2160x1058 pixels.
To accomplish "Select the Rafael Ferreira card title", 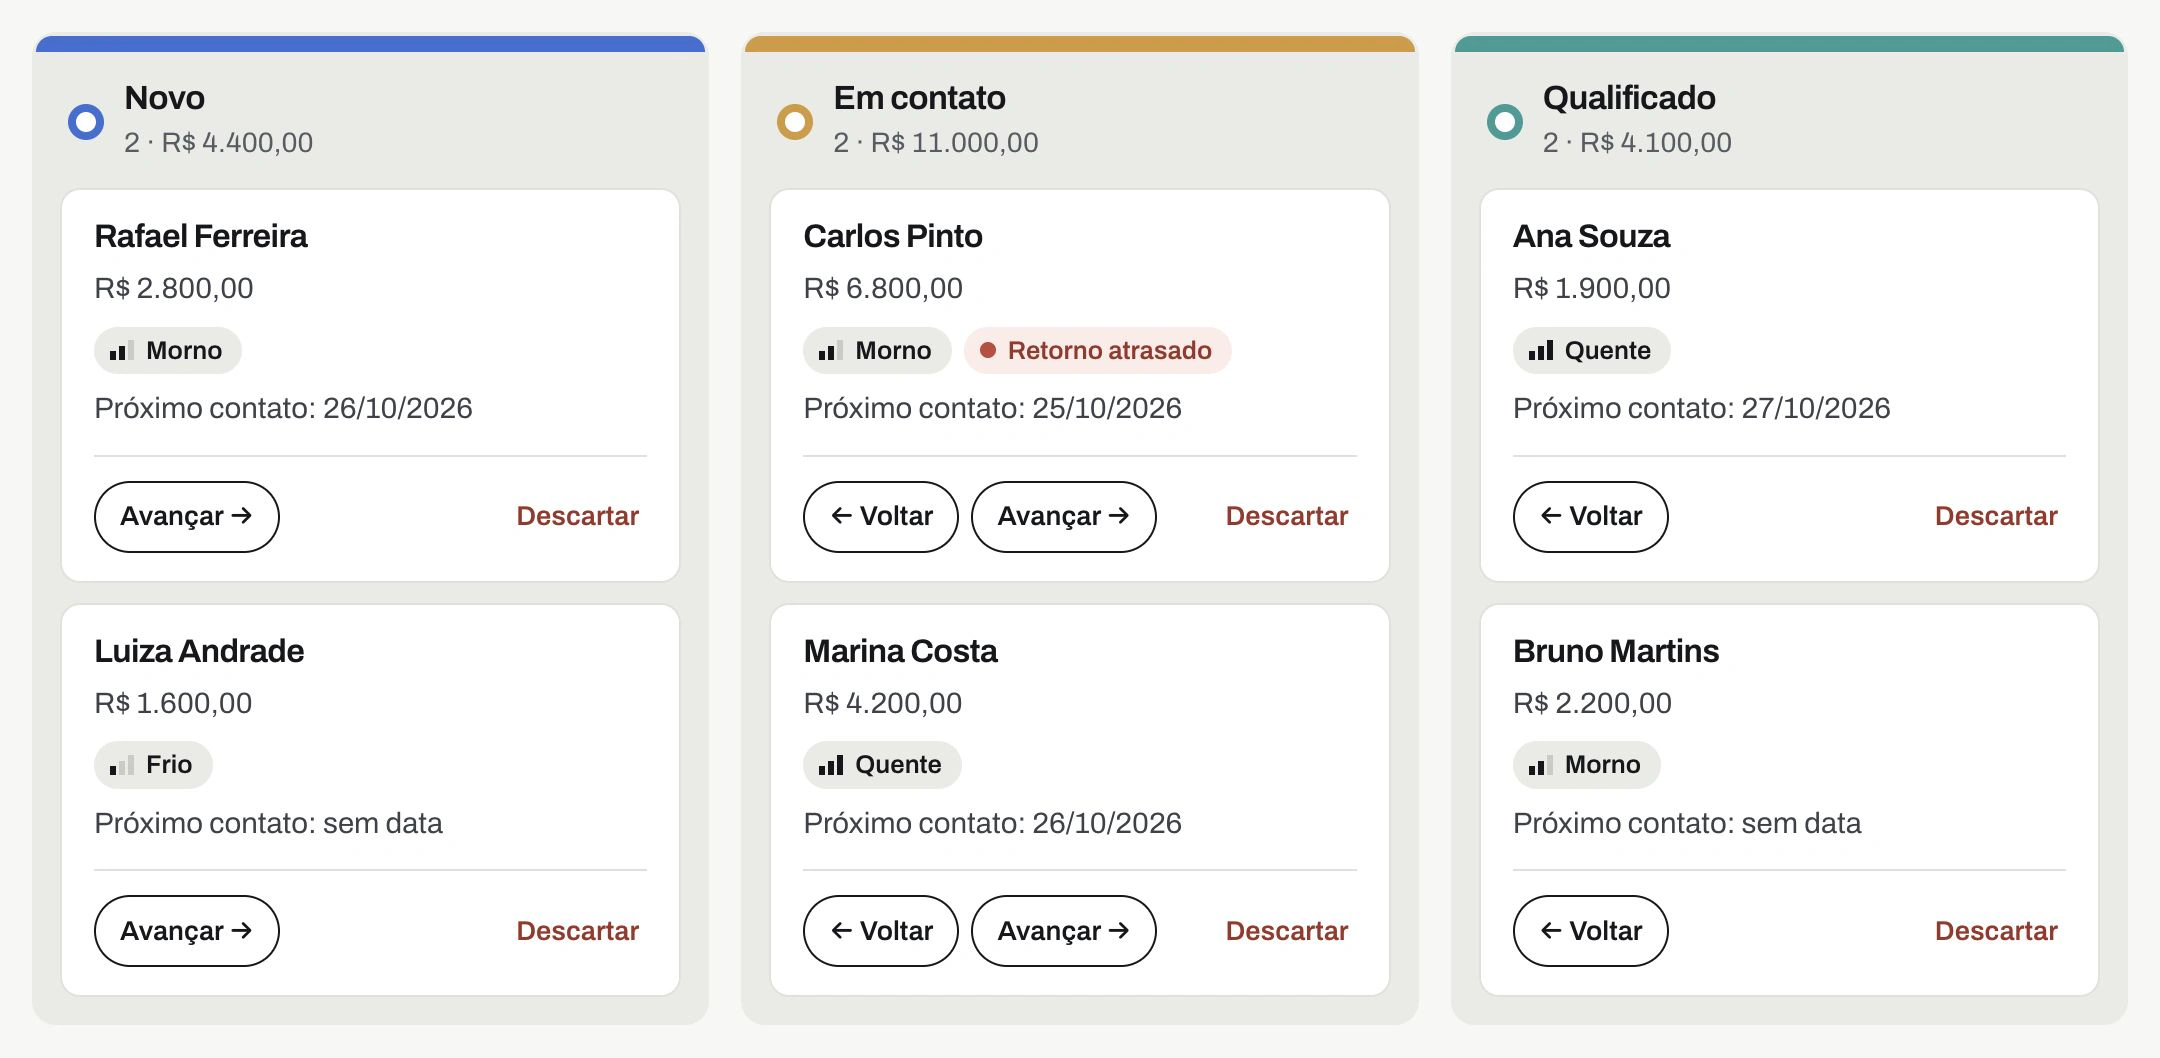I will pos(201,236).
